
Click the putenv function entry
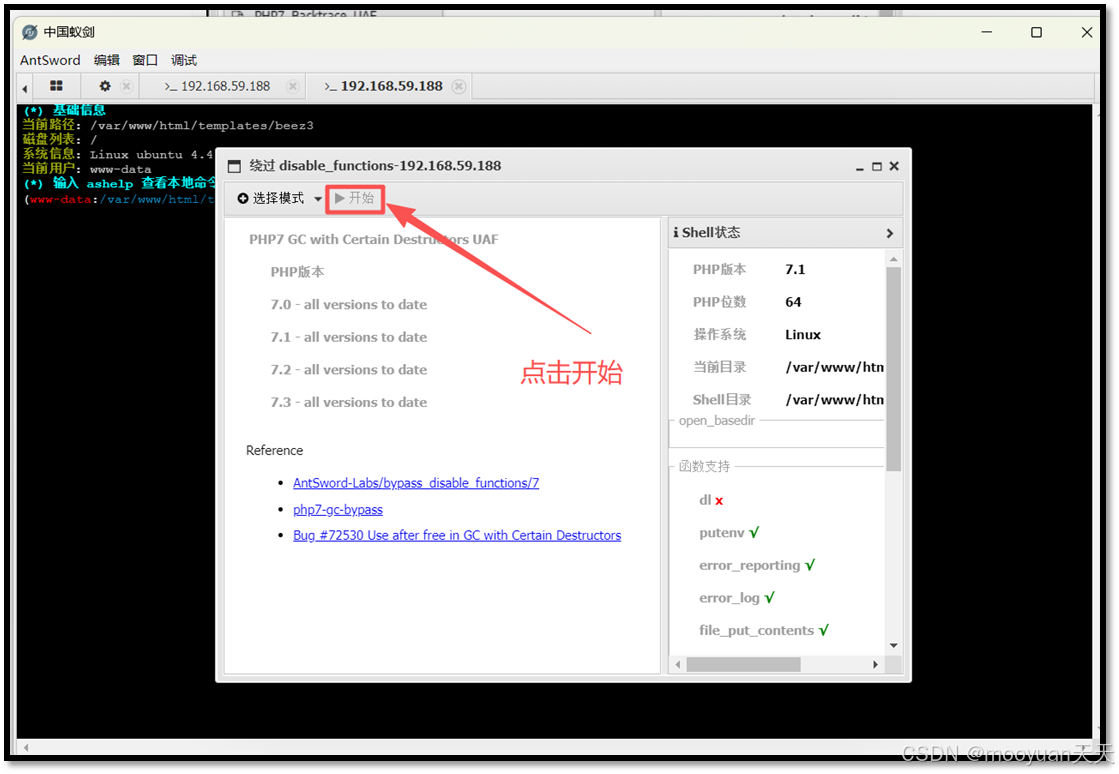729,533
